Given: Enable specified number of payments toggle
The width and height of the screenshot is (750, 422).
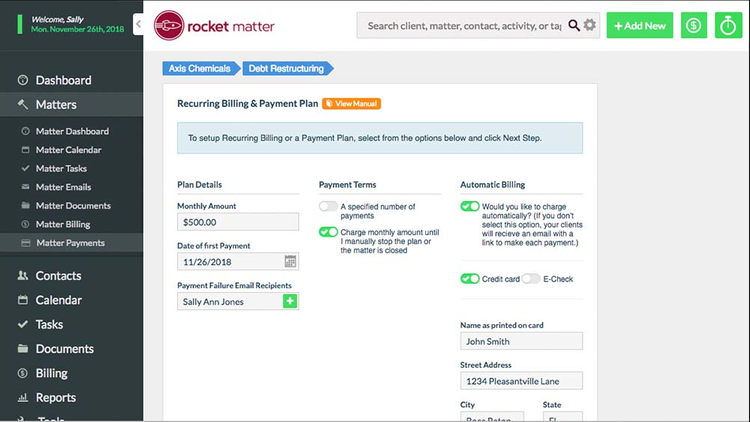Looking at the screenshot, I should (328, 206).
